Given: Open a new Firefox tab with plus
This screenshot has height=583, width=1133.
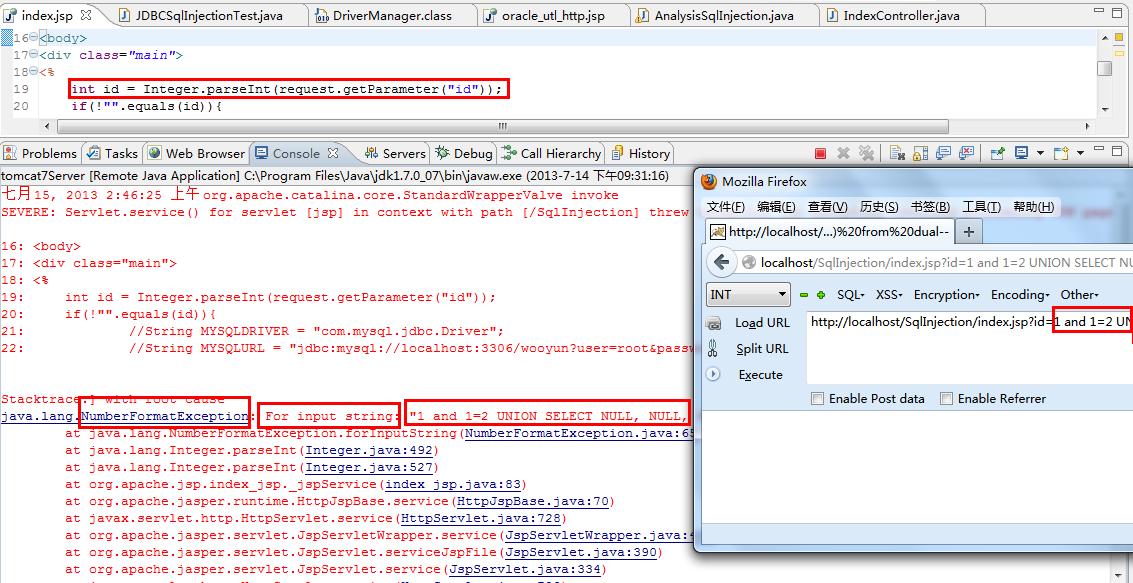Looking at the screenshot, I should 969,231.
